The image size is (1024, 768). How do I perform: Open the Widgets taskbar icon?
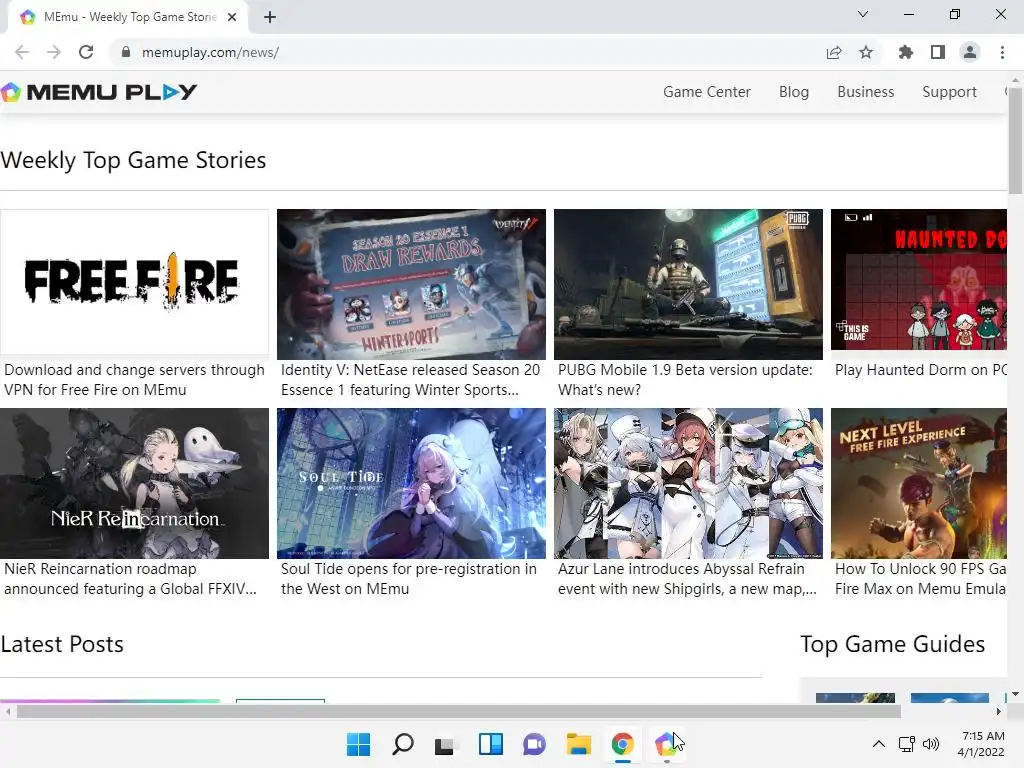490,744
